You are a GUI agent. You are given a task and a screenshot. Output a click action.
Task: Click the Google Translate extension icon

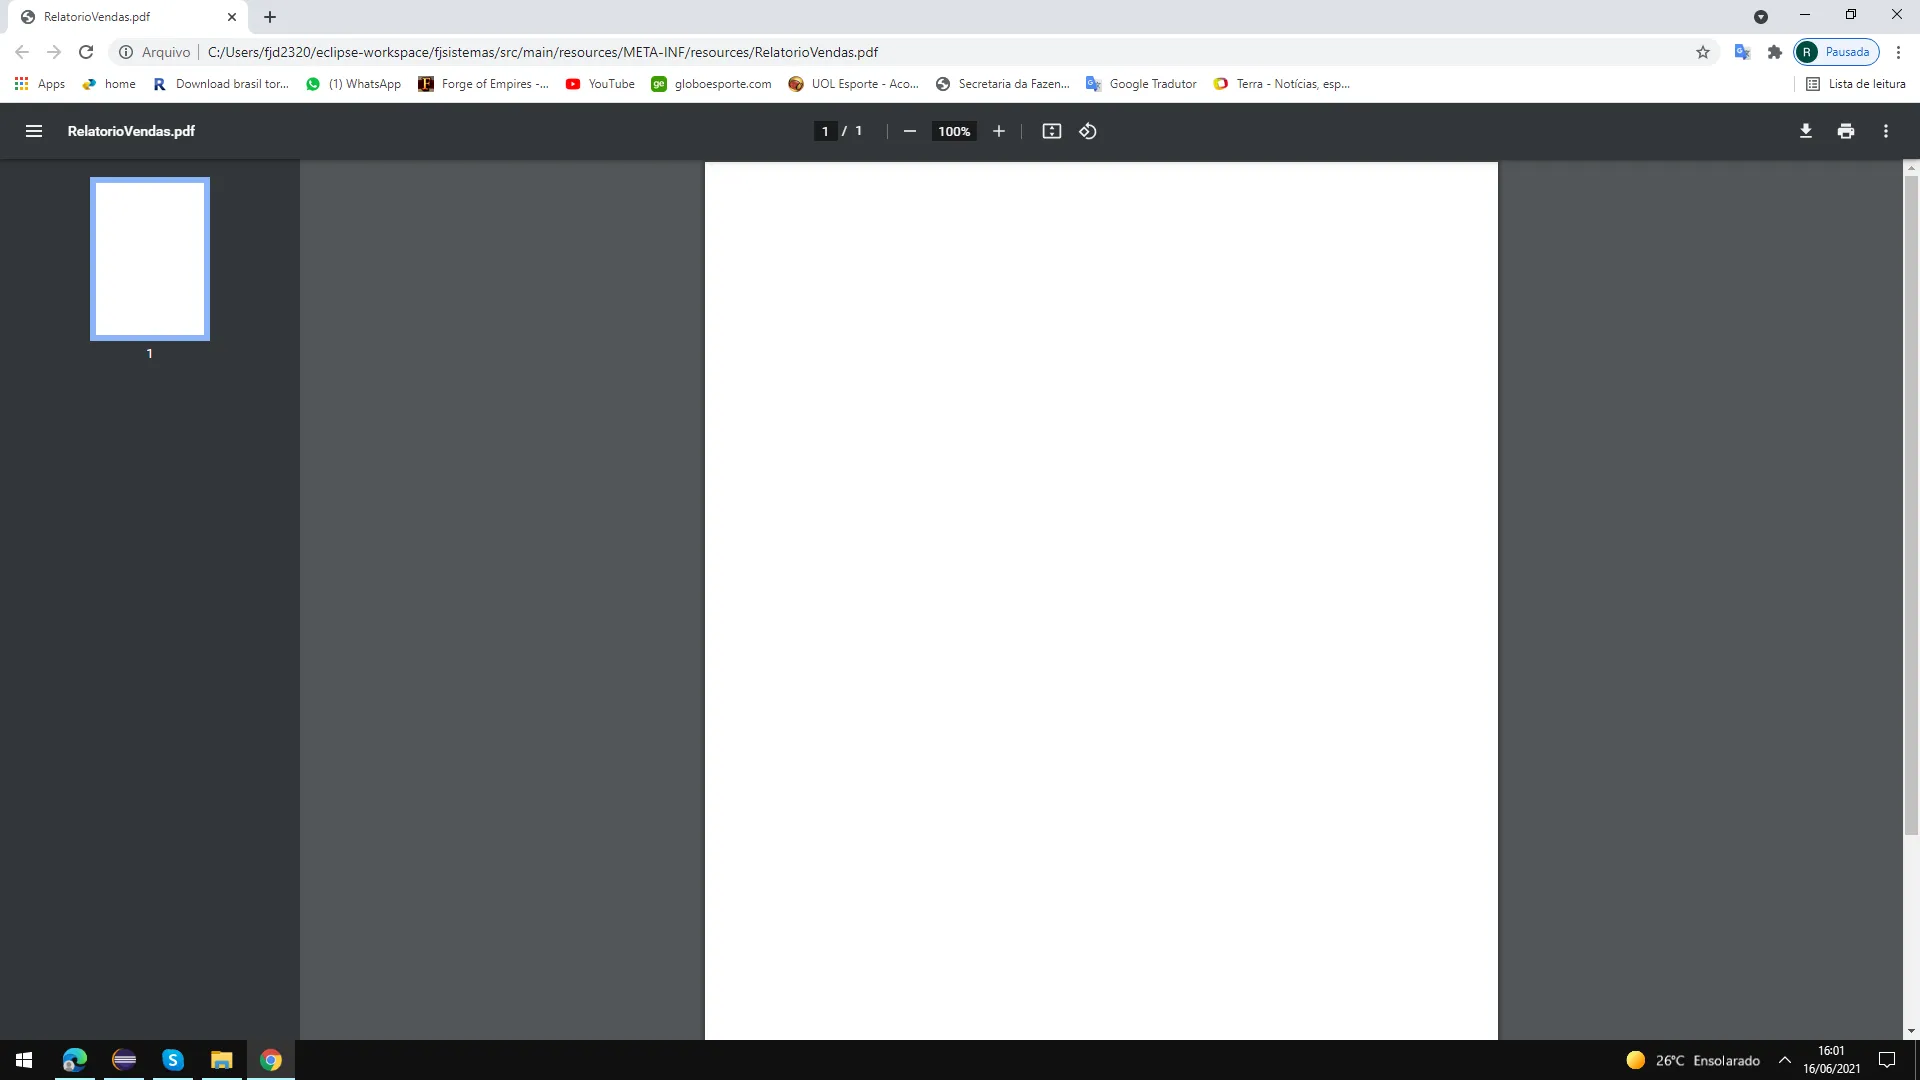[1742, 52]
